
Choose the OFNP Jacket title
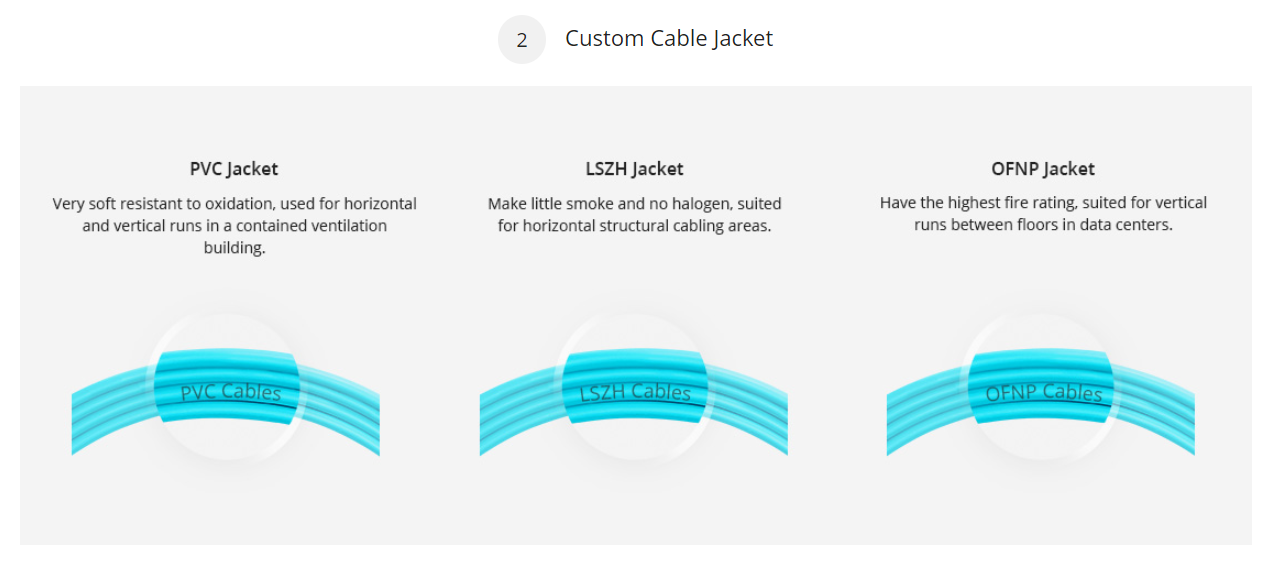(1043, 169)
